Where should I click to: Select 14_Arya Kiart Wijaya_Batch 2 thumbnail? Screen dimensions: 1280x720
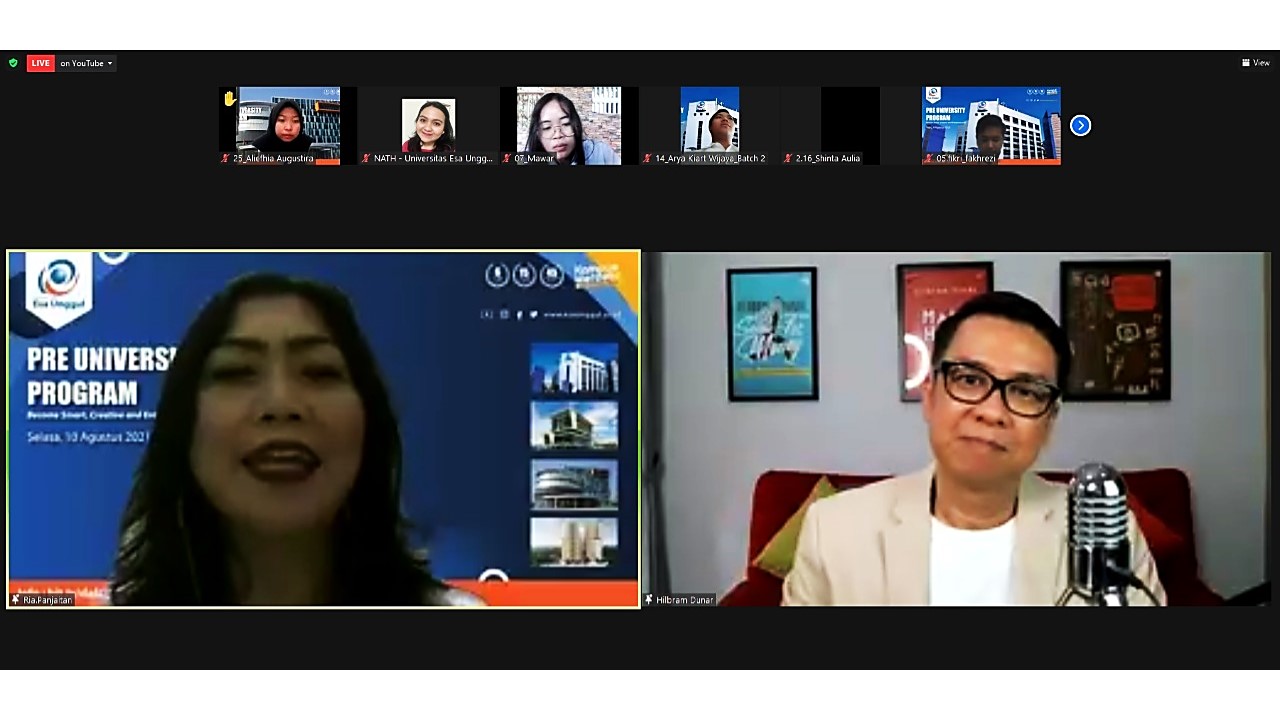[x=709, y=125]
